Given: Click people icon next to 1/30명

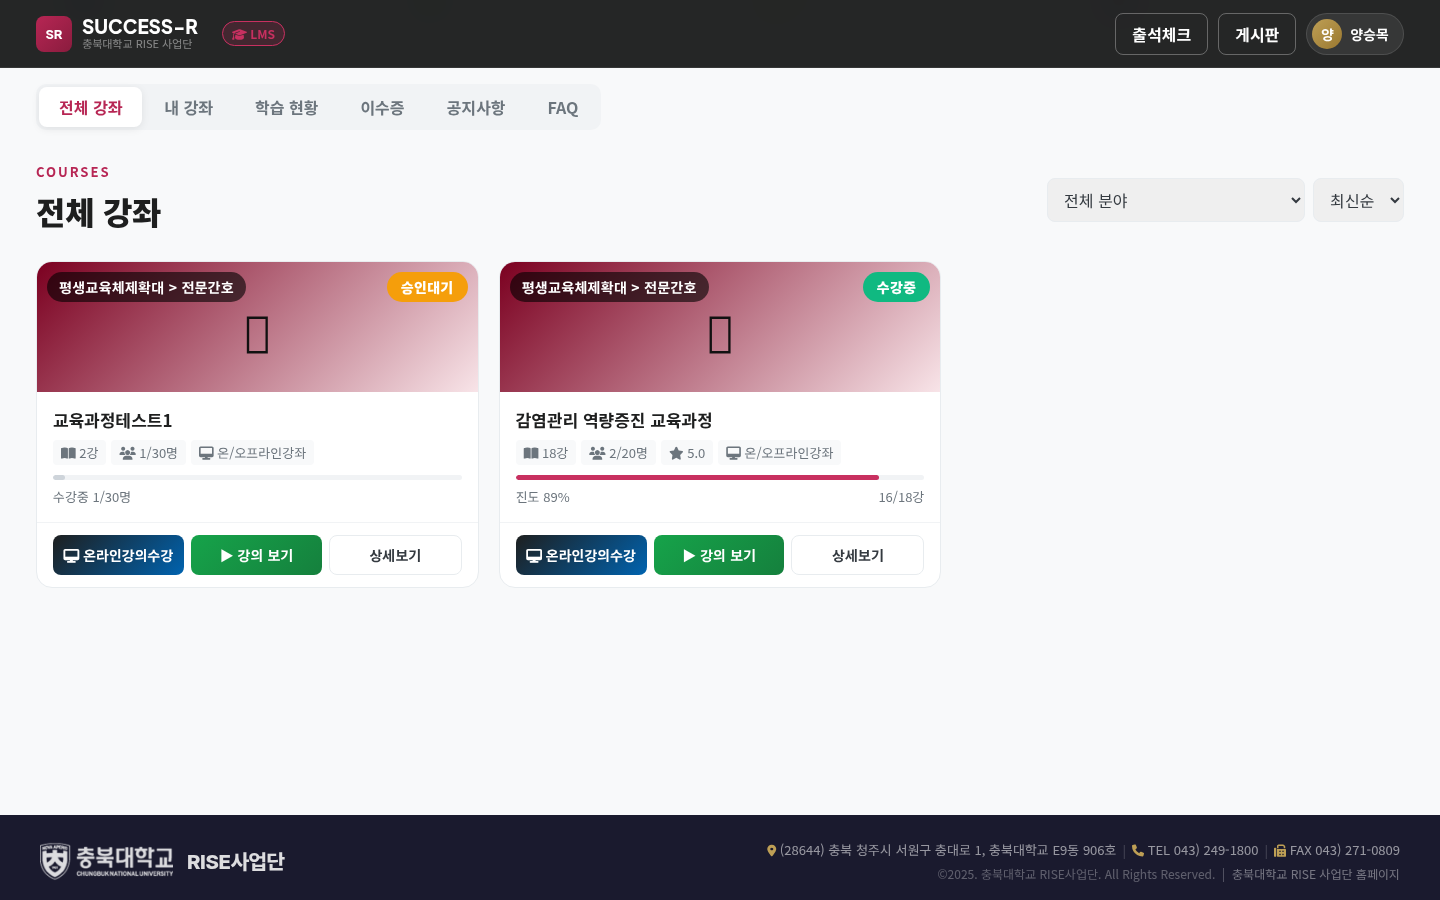Looking at the screenshot, I should pos(127,453).
